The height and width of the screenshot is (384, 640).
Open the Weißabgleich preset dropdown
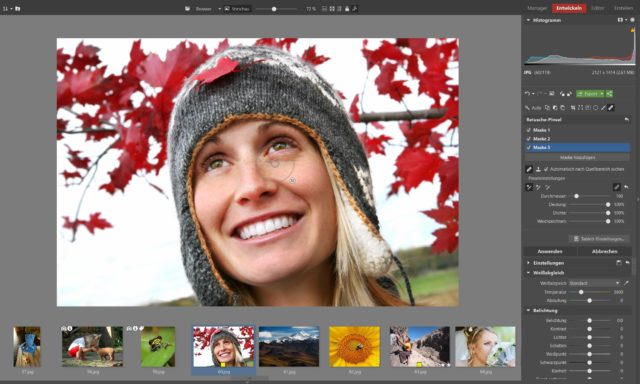tap(594, 283)
